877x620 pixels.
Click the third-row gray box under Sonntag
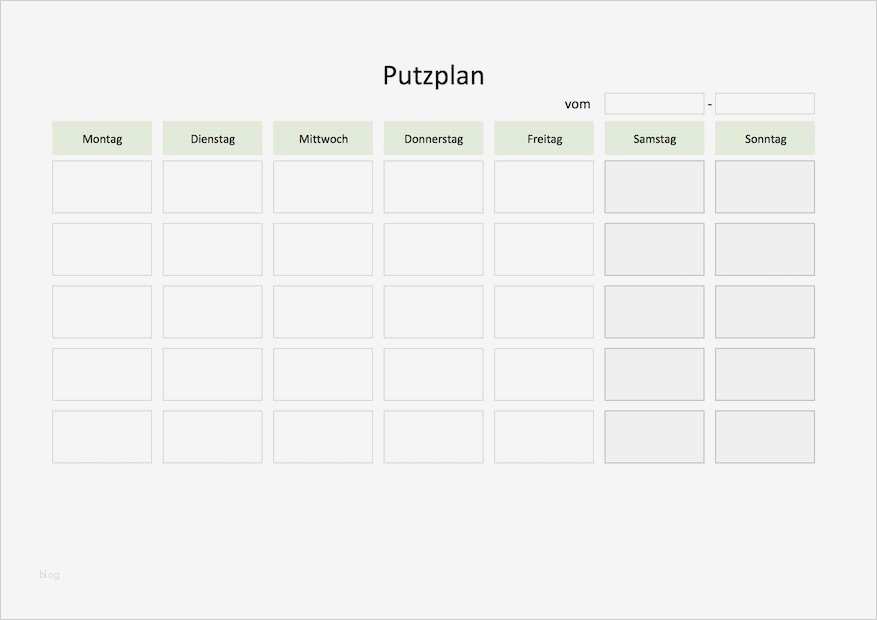click(765, 312)
